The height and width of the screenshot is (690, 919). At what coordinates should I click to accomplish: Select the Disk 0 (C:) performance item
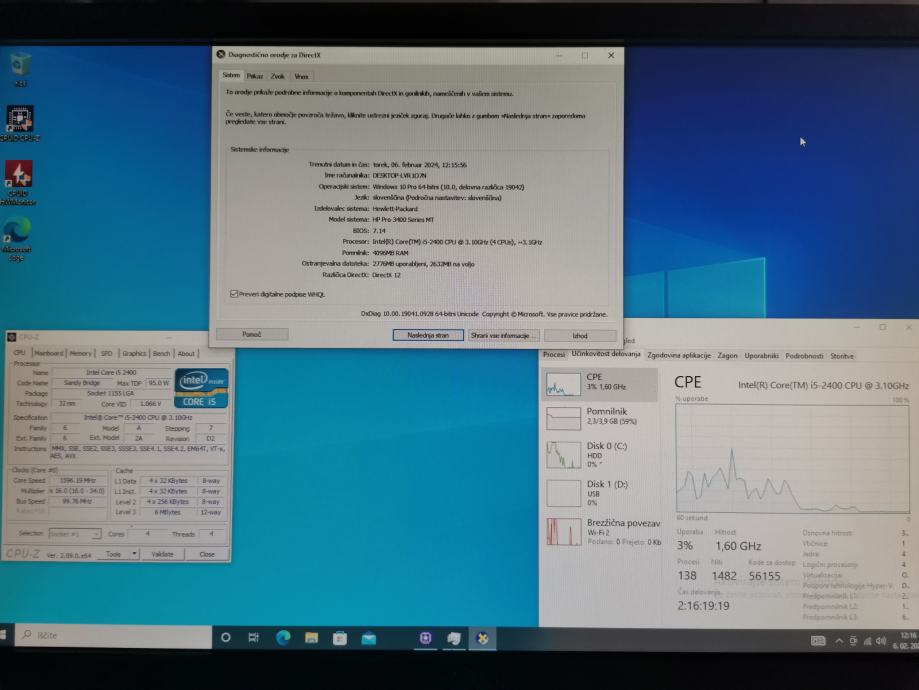(x=599, y=454)
